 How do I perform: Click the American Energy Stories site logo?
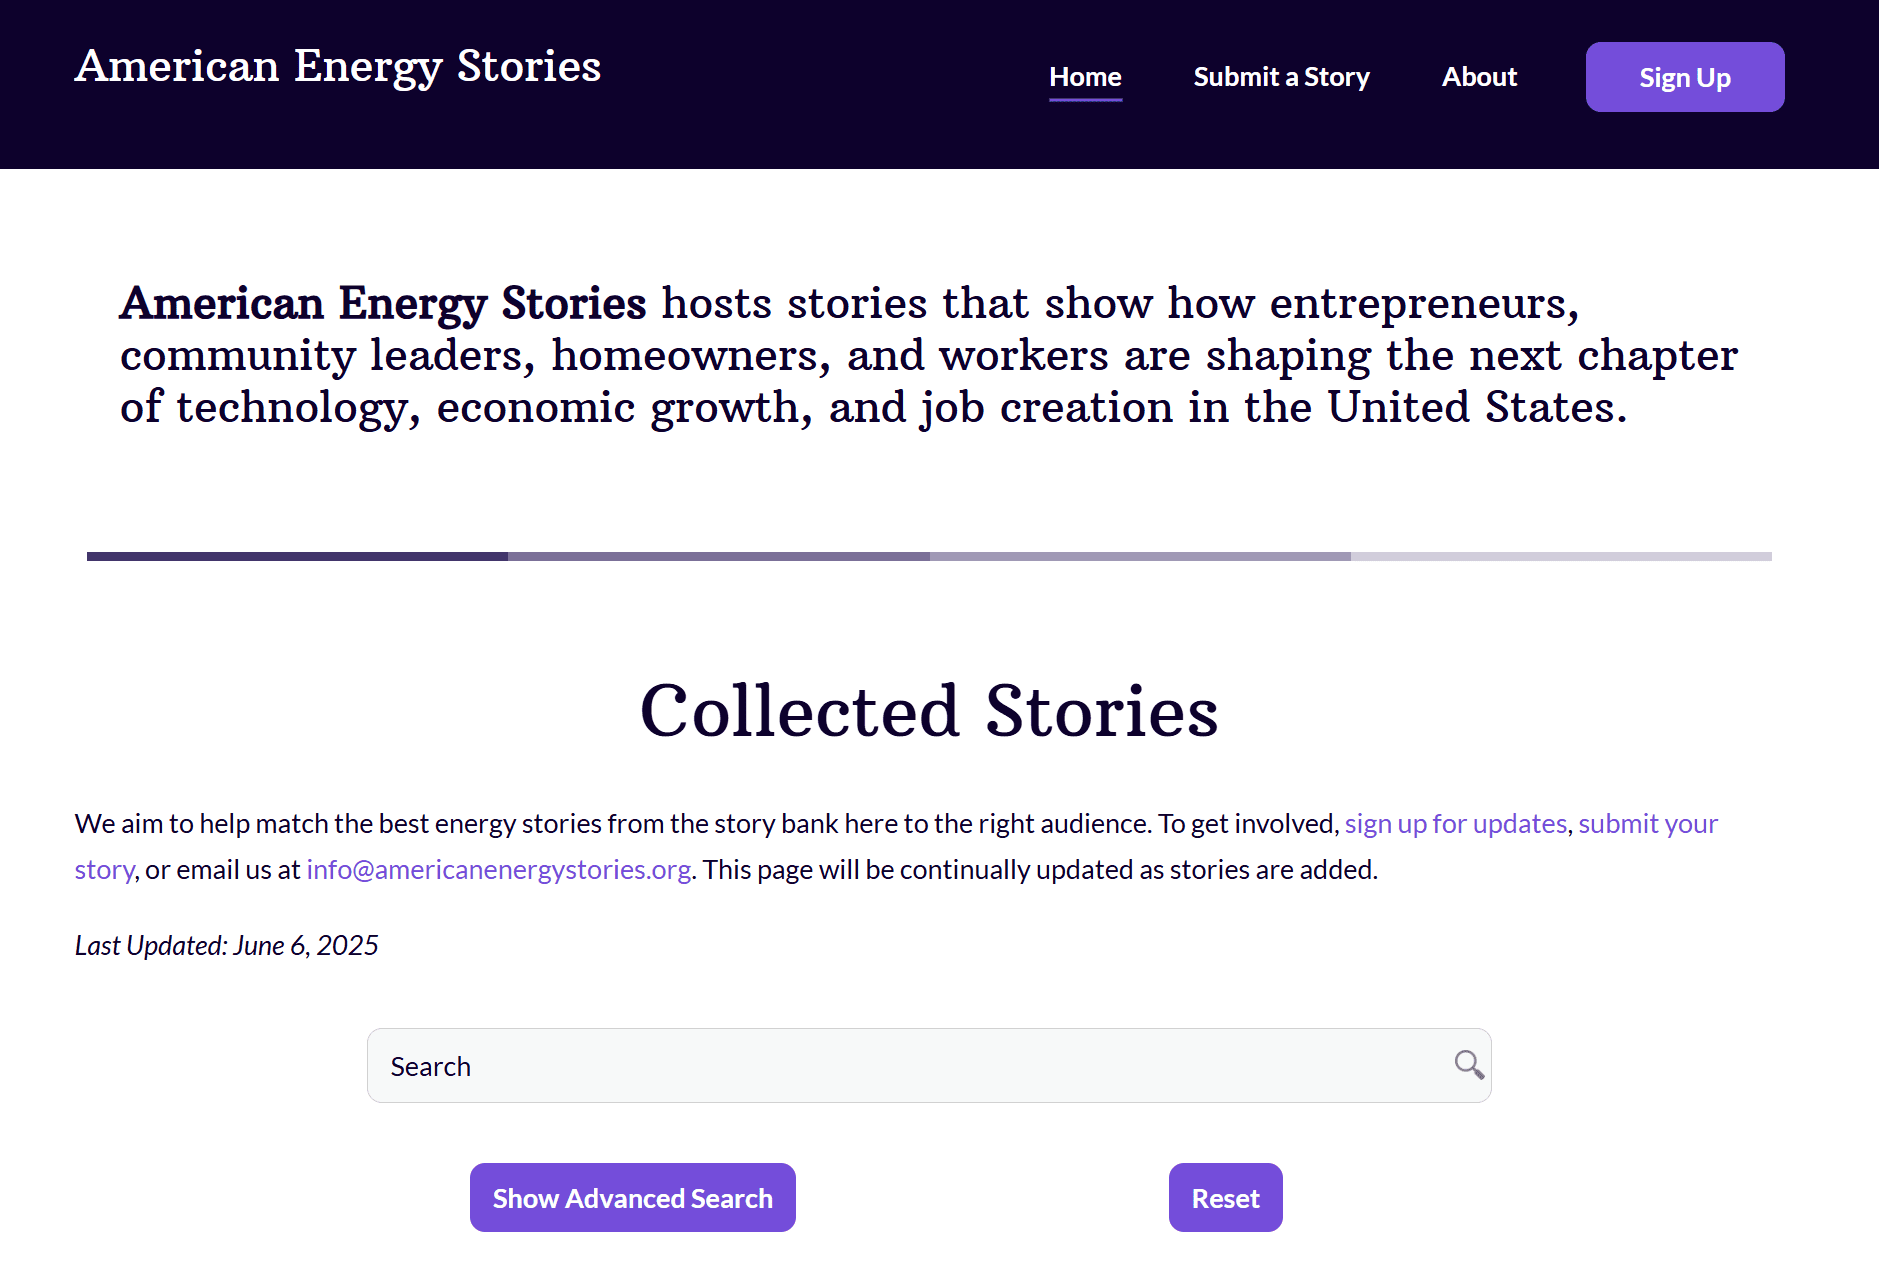point(338,67)
